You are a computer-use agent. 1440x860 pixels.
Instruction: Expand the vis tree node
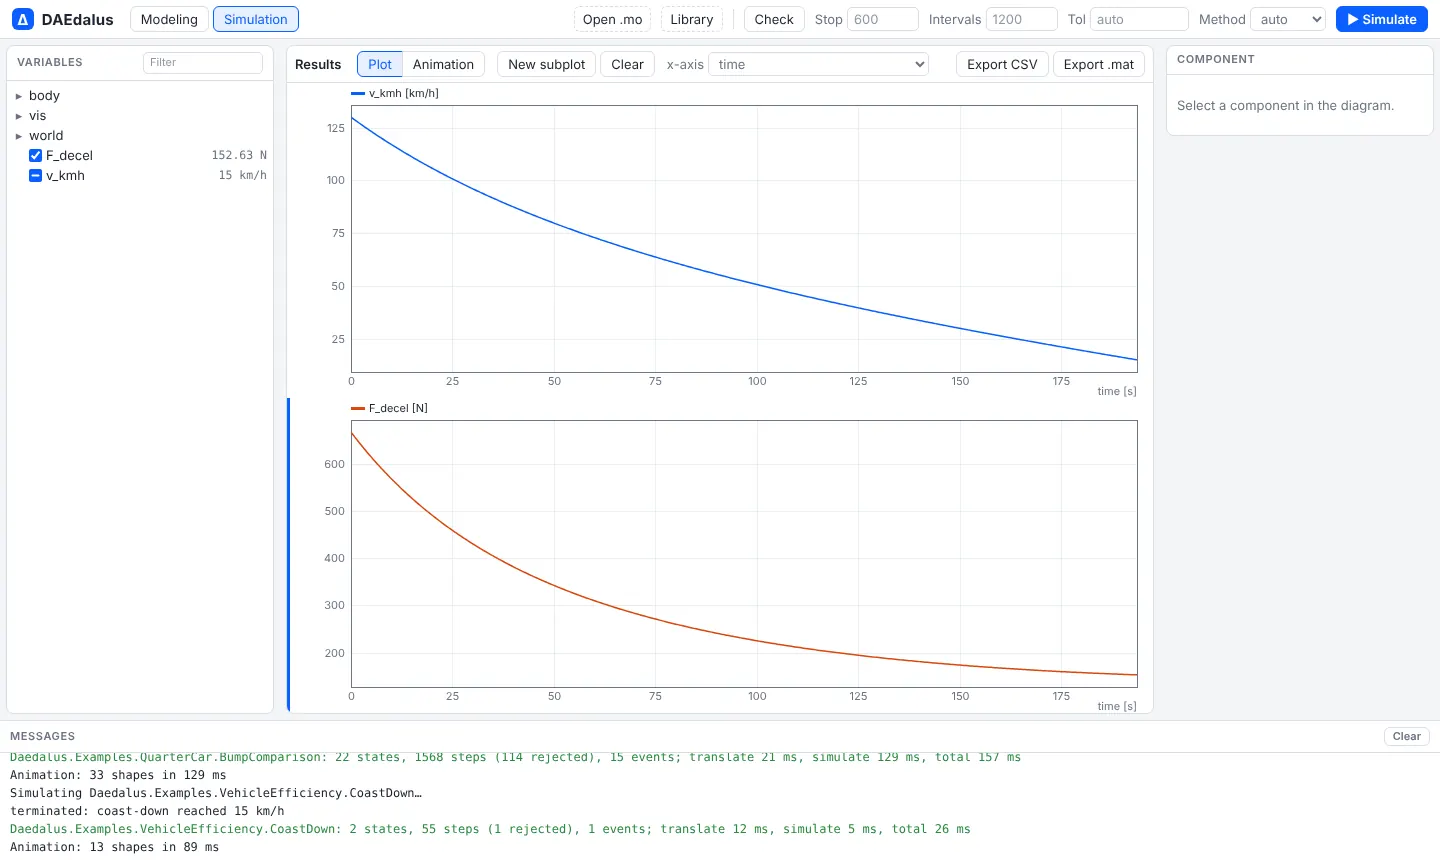click(19, 116)
